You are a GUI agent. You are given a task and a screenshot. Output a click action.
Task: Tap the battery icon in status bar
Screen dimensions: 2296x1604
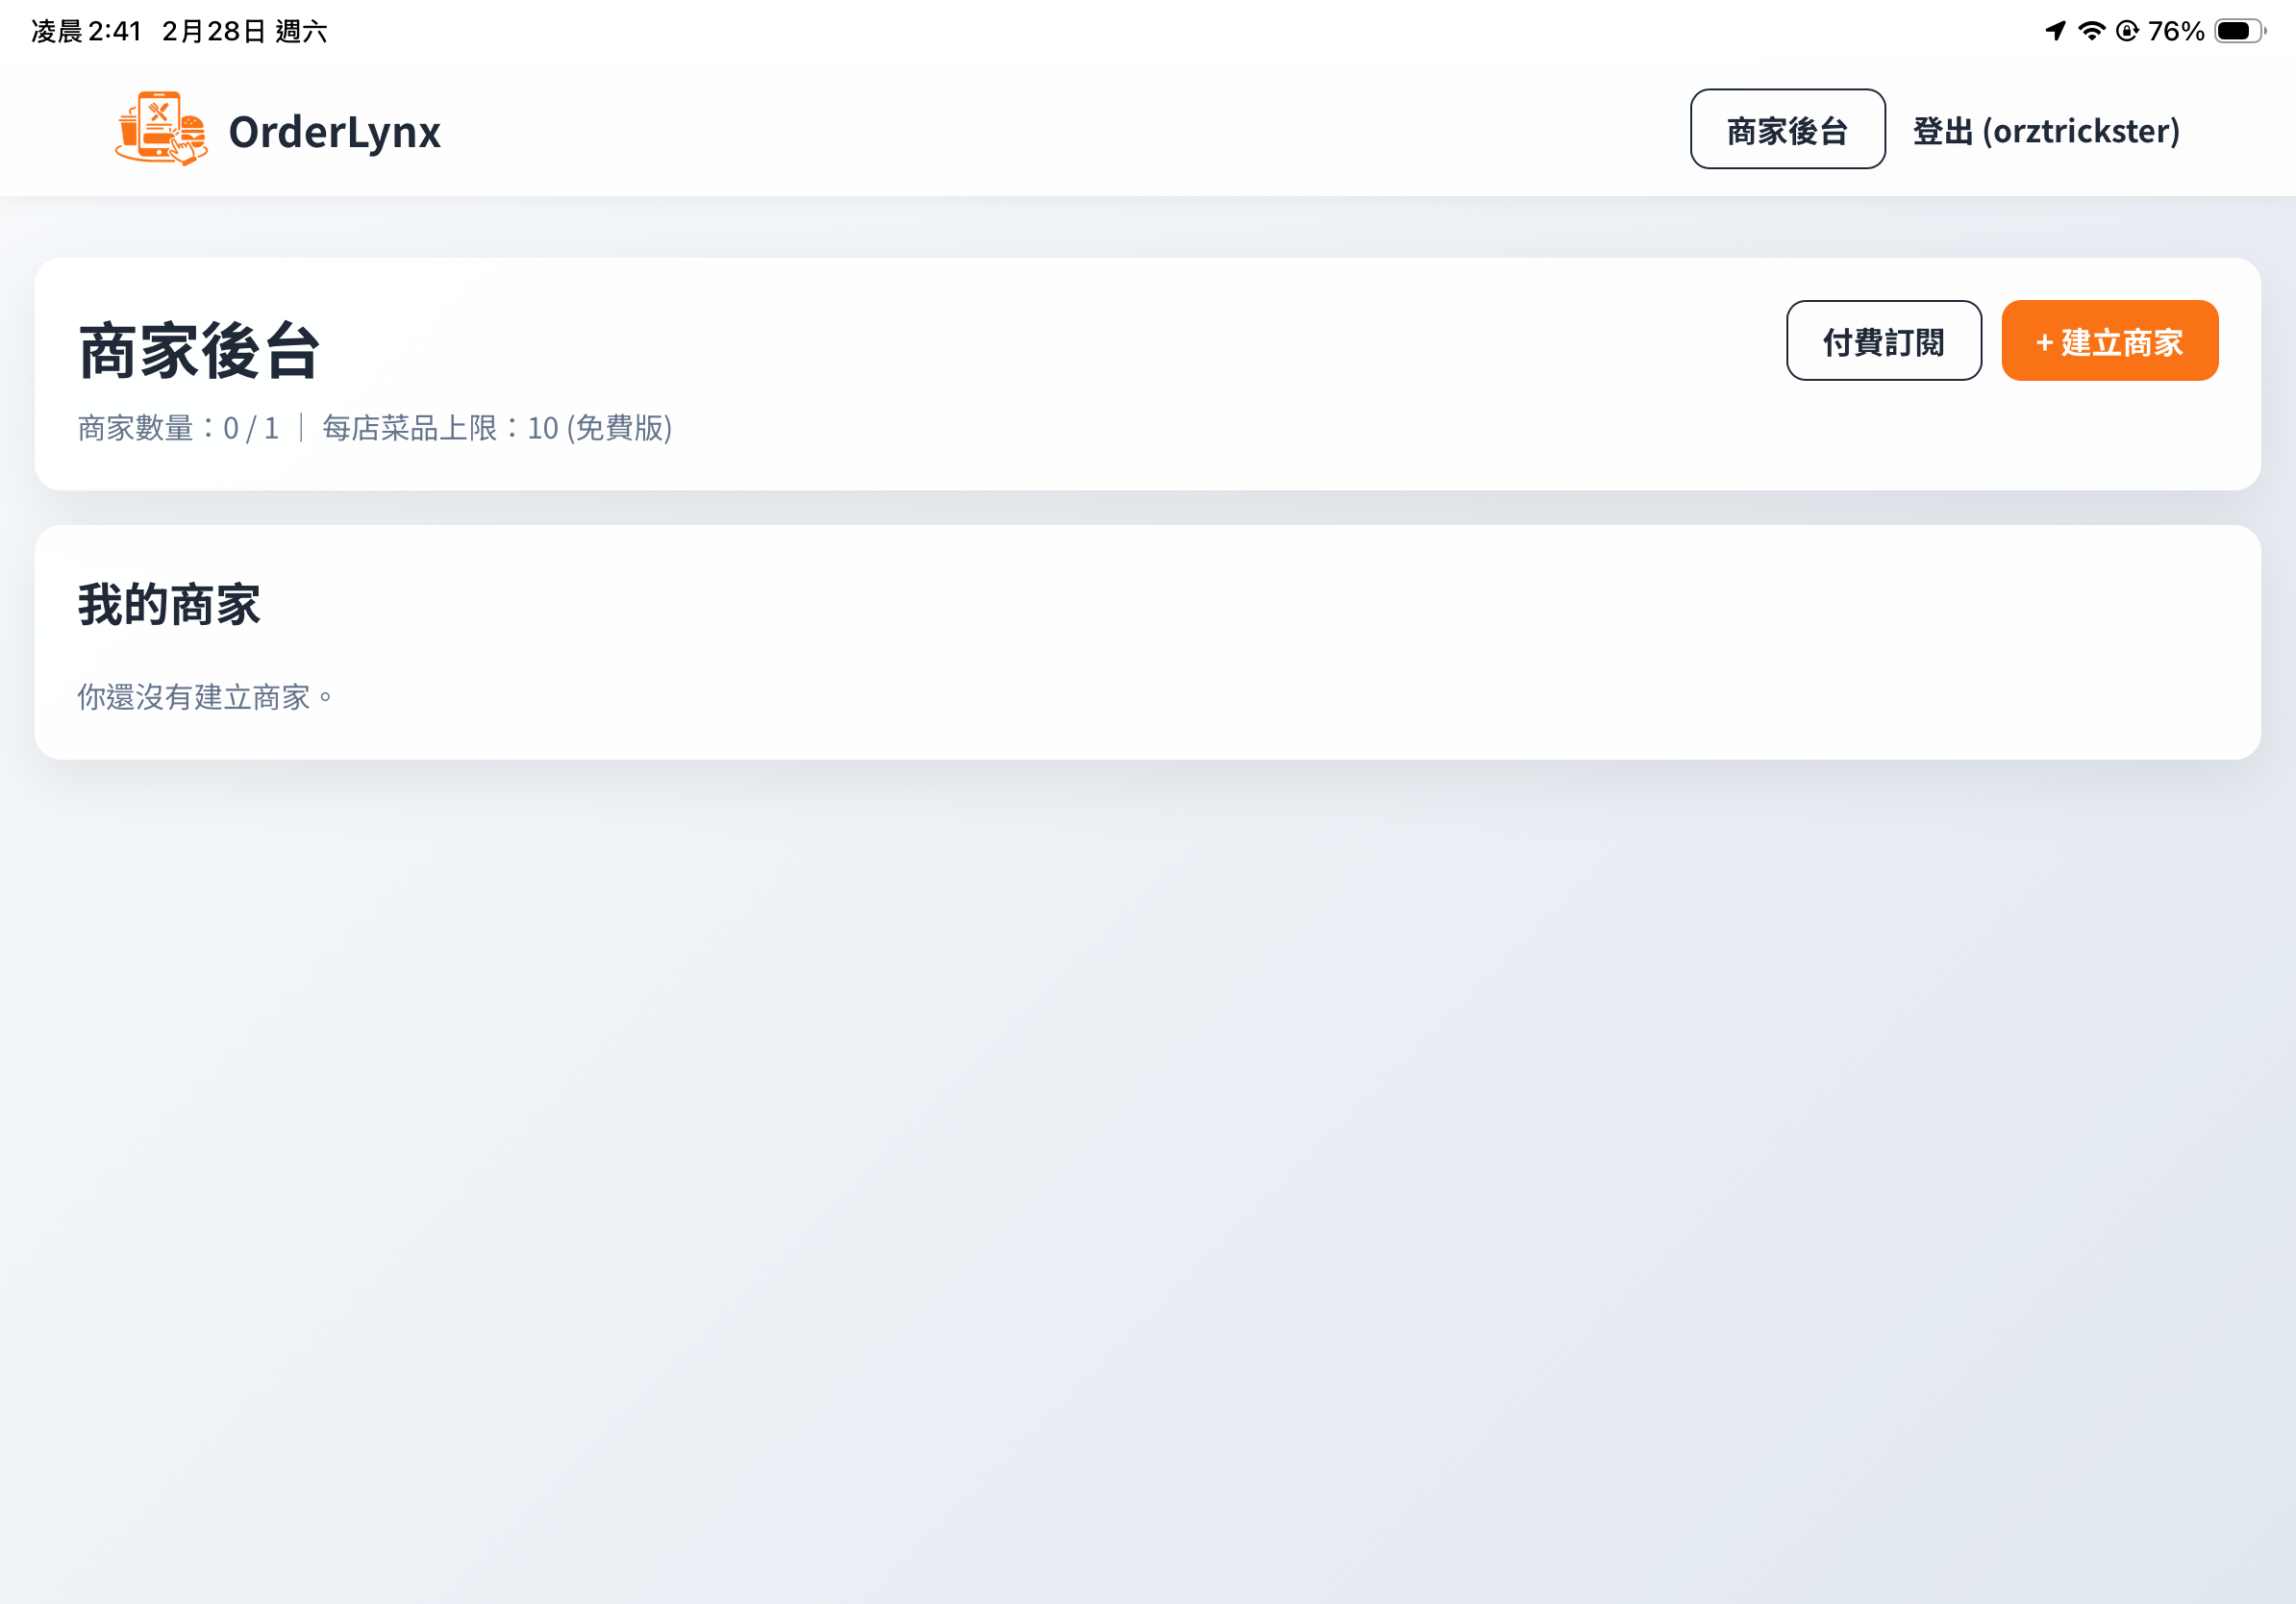point(2238,31)
